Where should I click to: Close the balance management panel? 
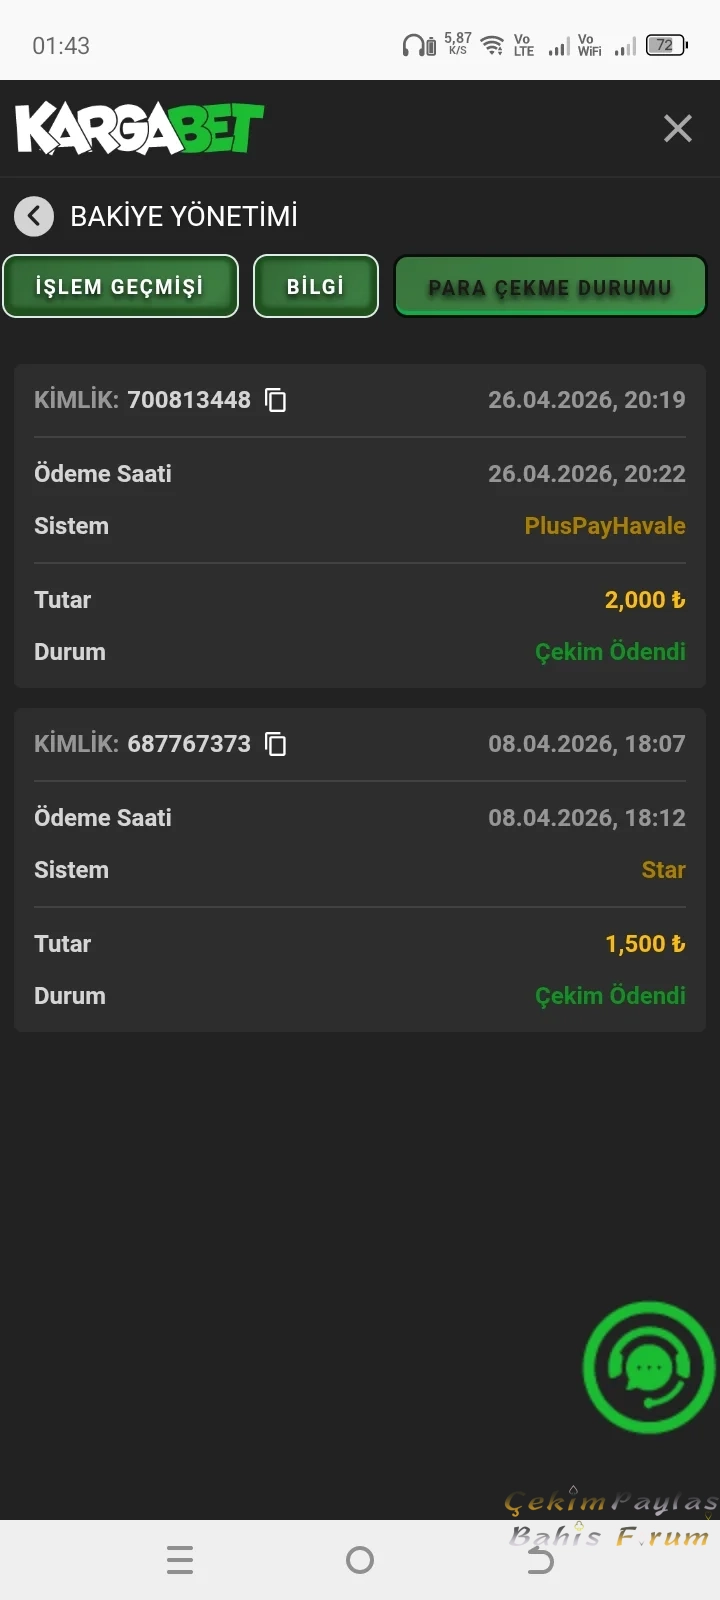[677, 128]
